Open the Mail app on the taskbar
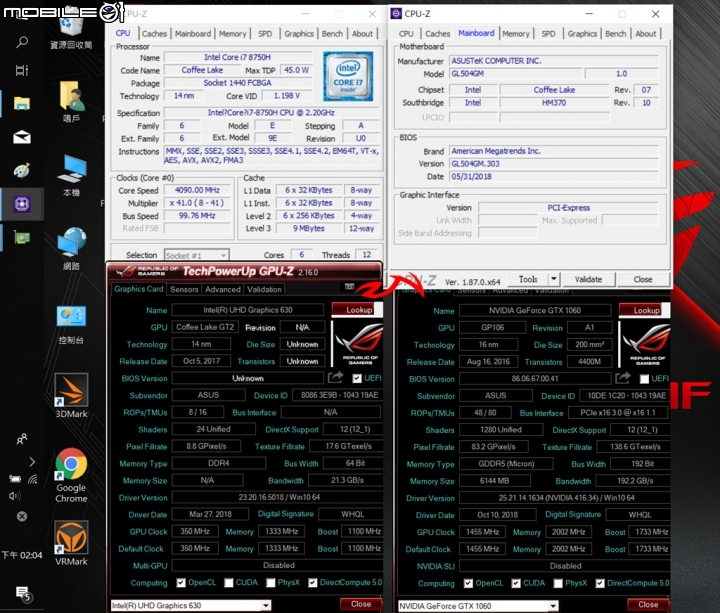 (22, 137)
